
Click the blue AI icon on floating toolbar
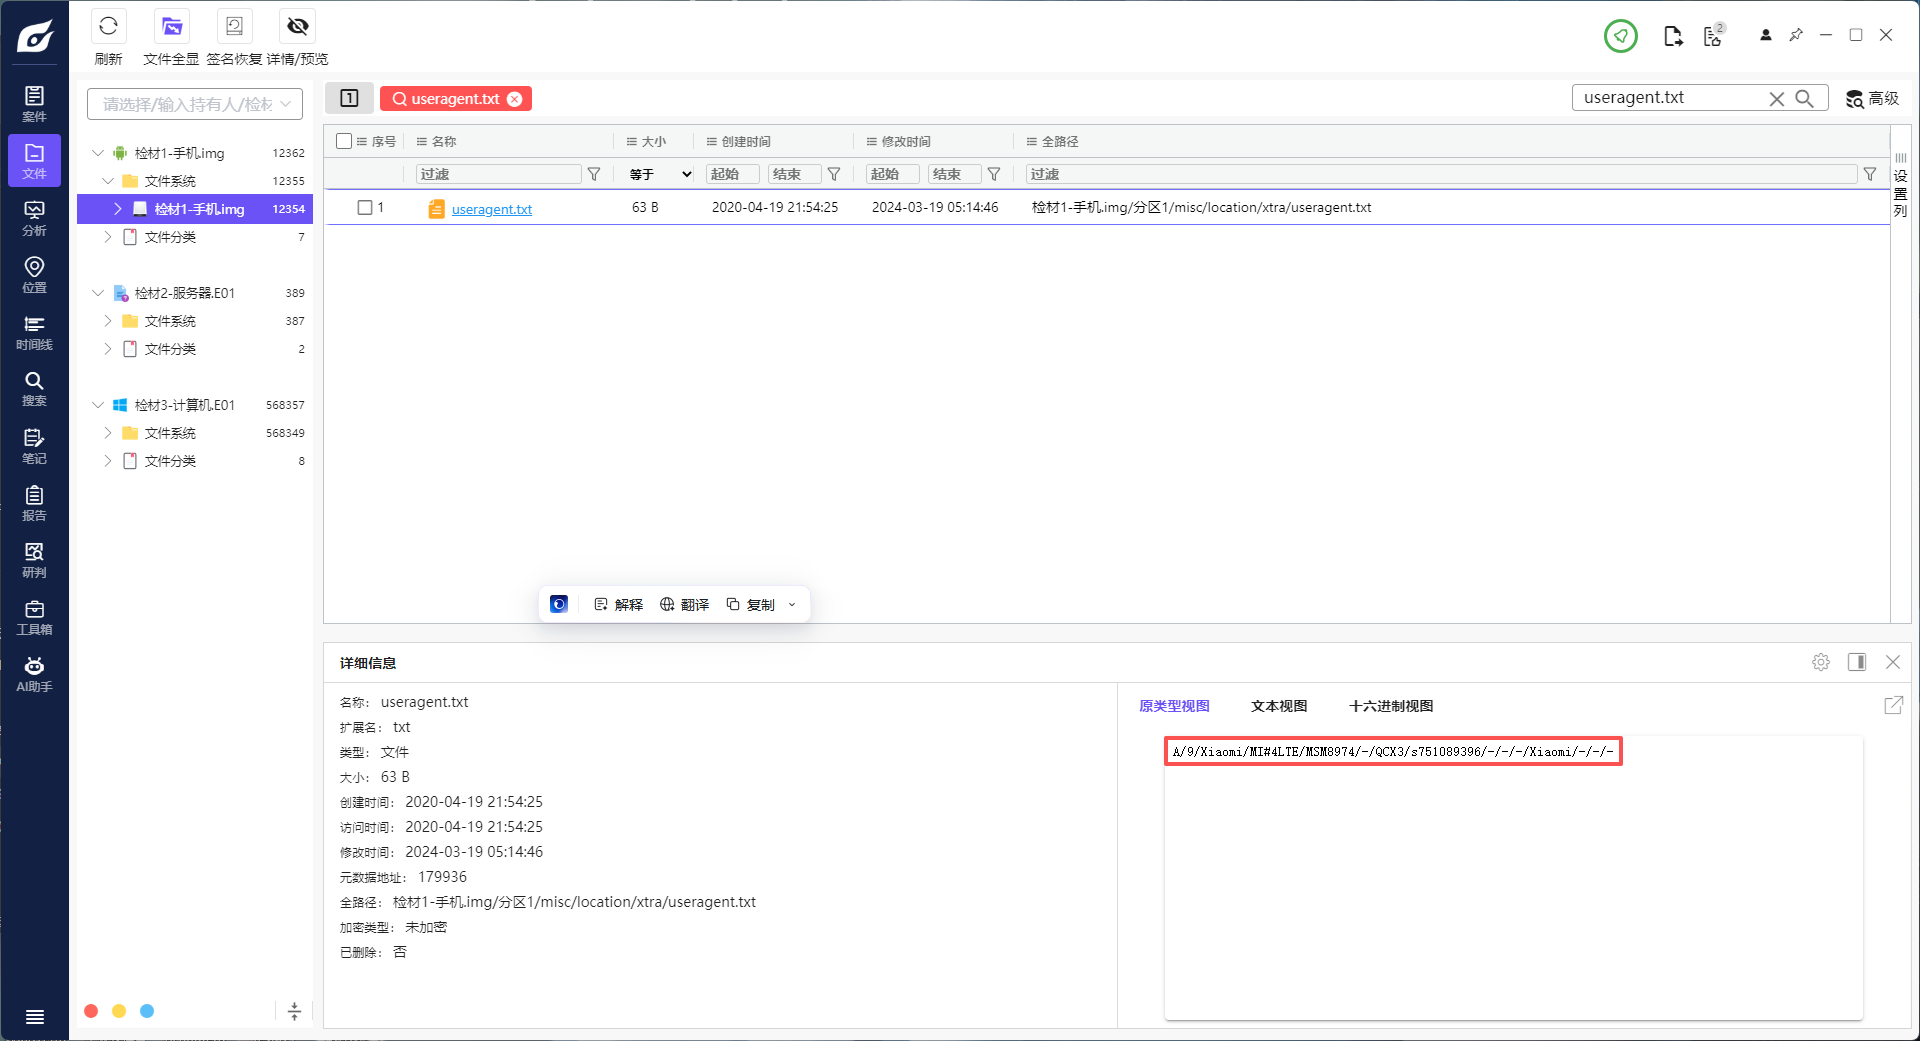[x=559, y=604]
